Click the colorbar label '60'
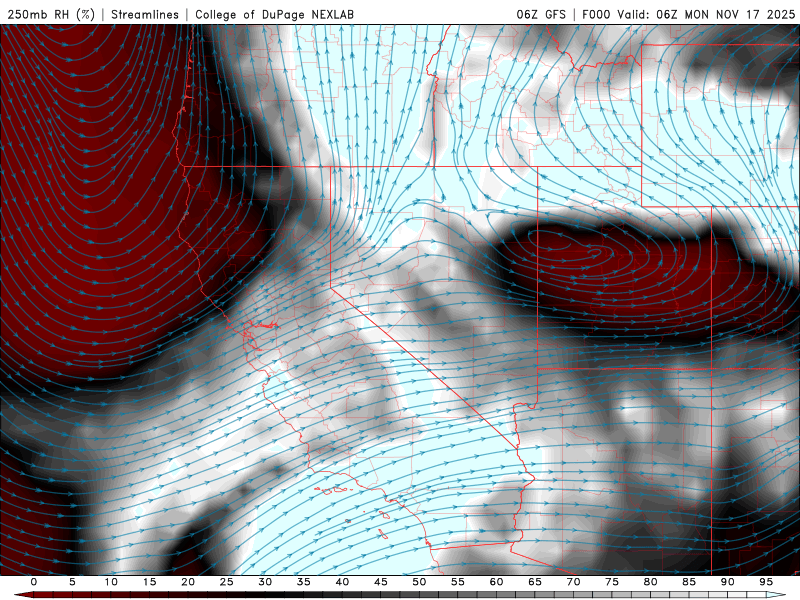This screenshot has width=800, height=600. (x=496, y=582)
